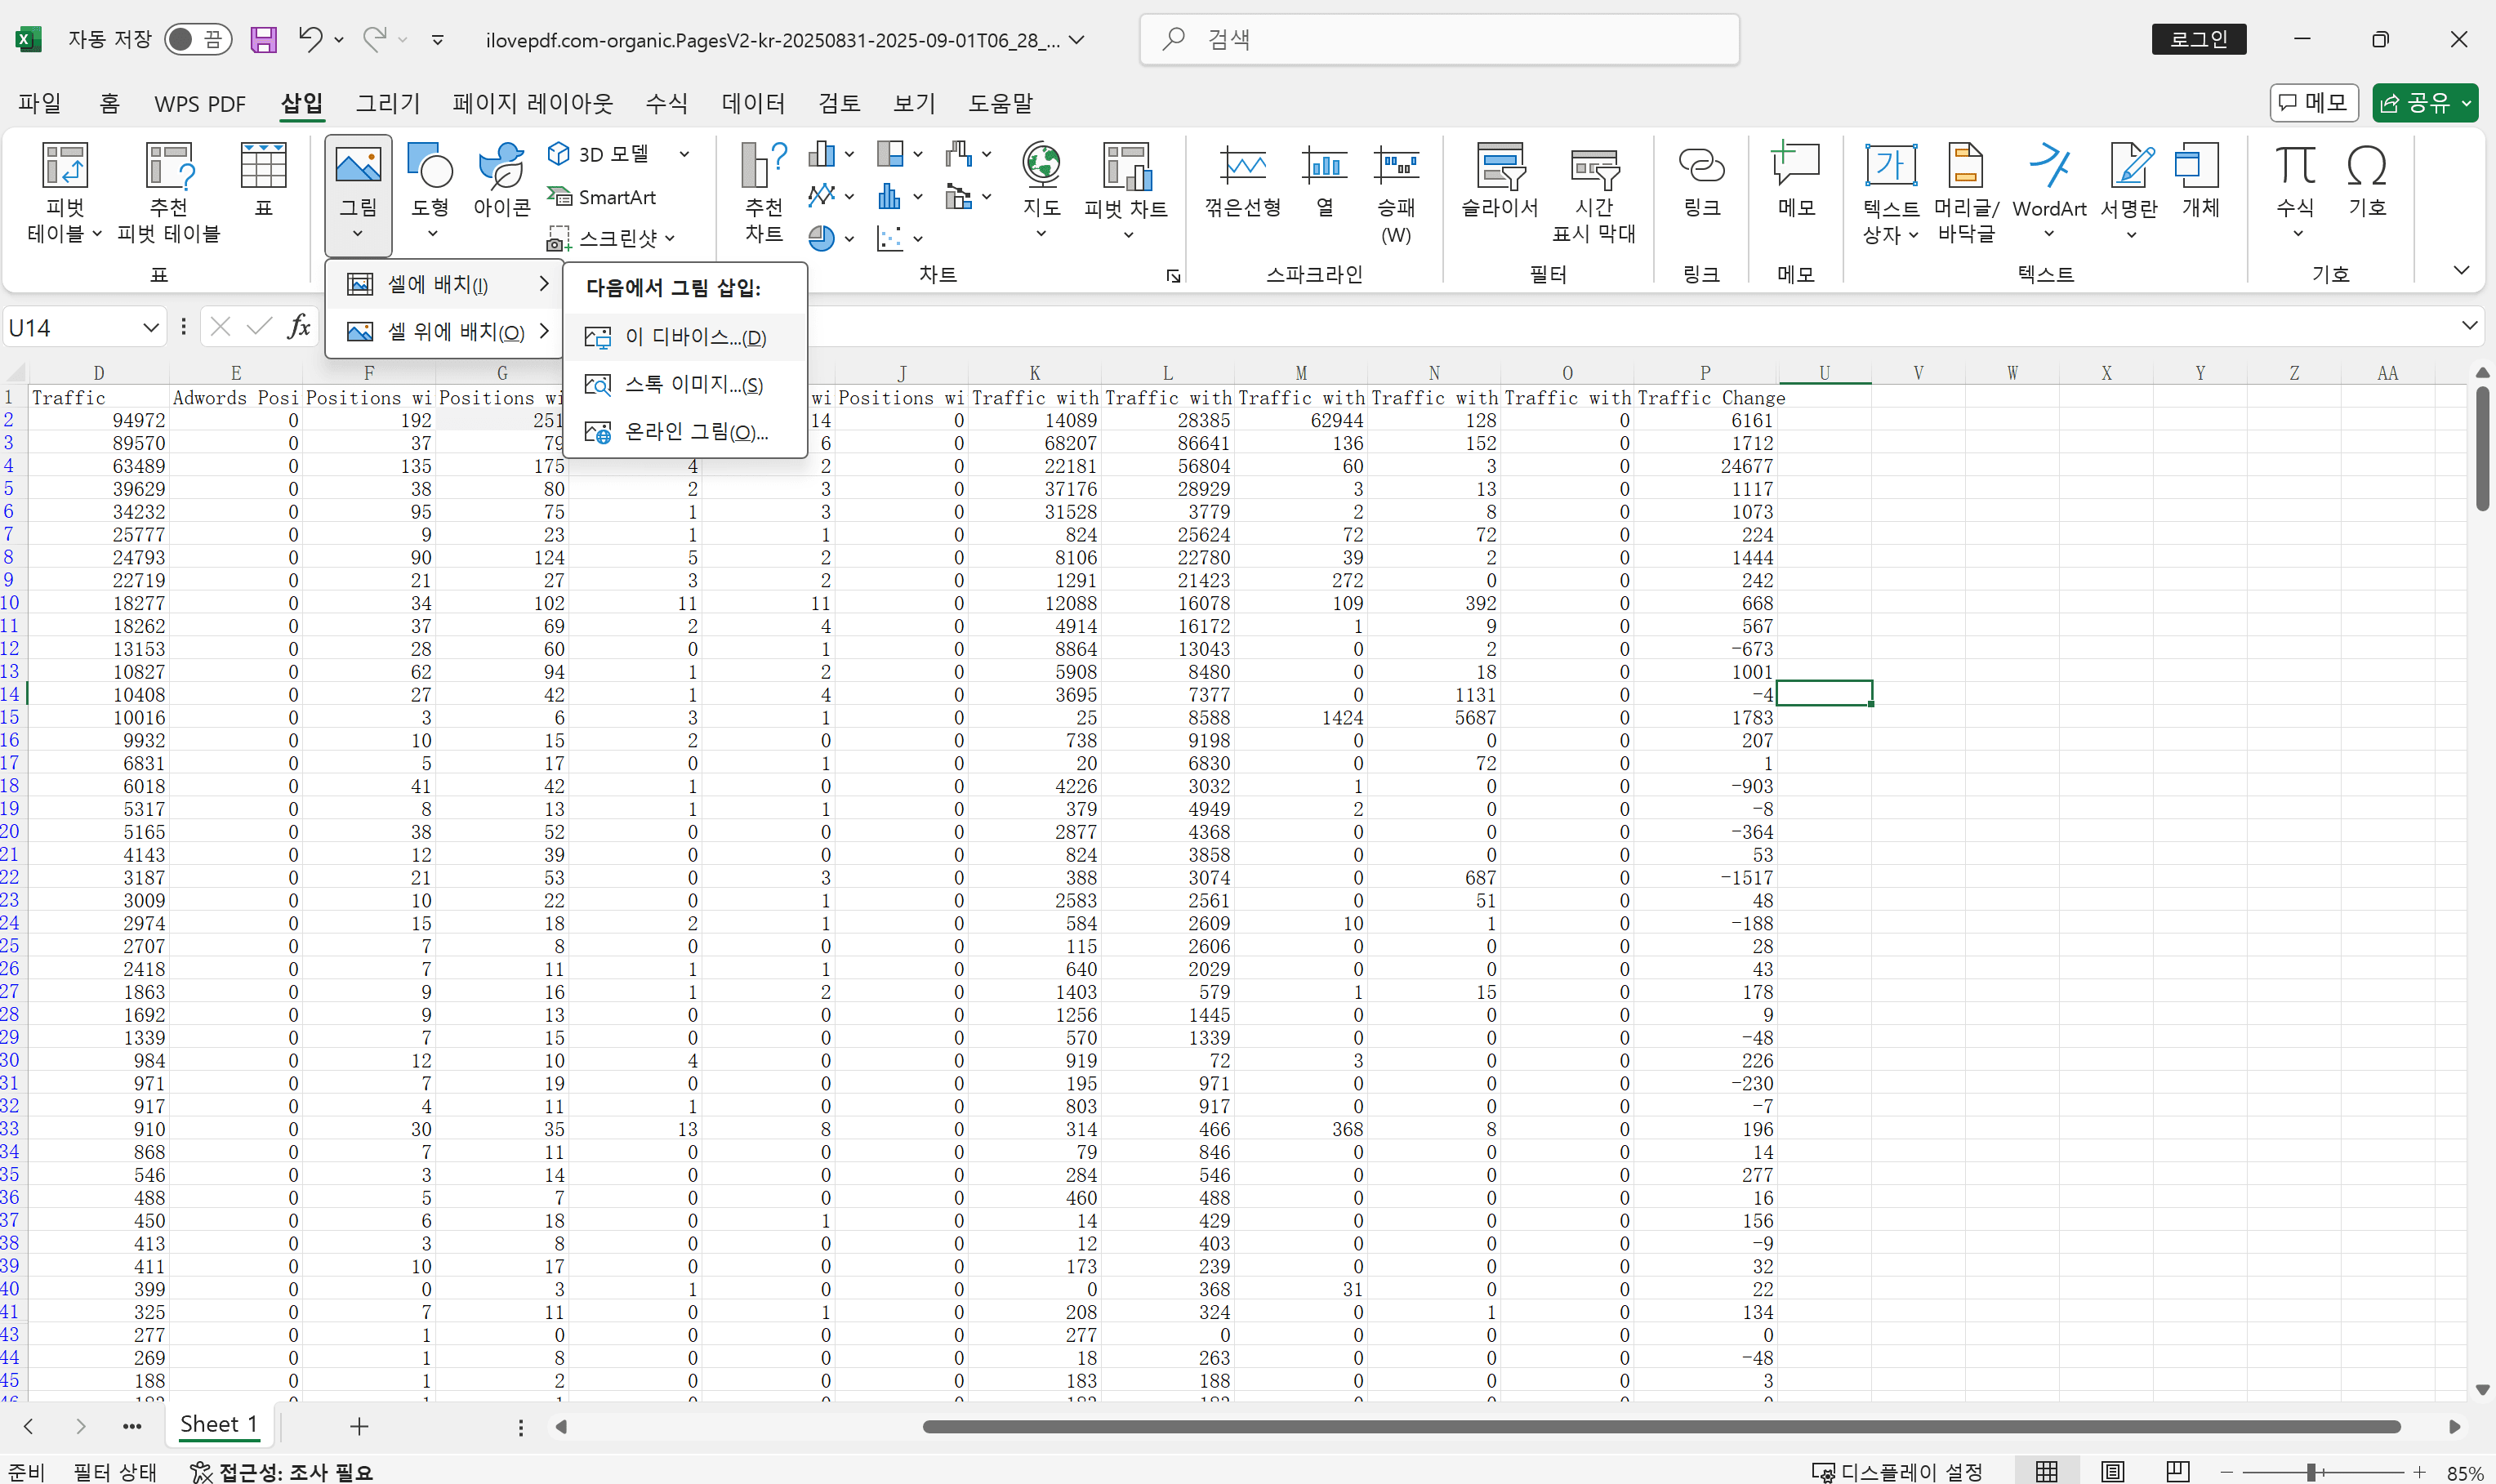The width and height of the screenshot is (2496, 1484).
Task: Select the Sheet 1 tab
Action: [219, 1424]
